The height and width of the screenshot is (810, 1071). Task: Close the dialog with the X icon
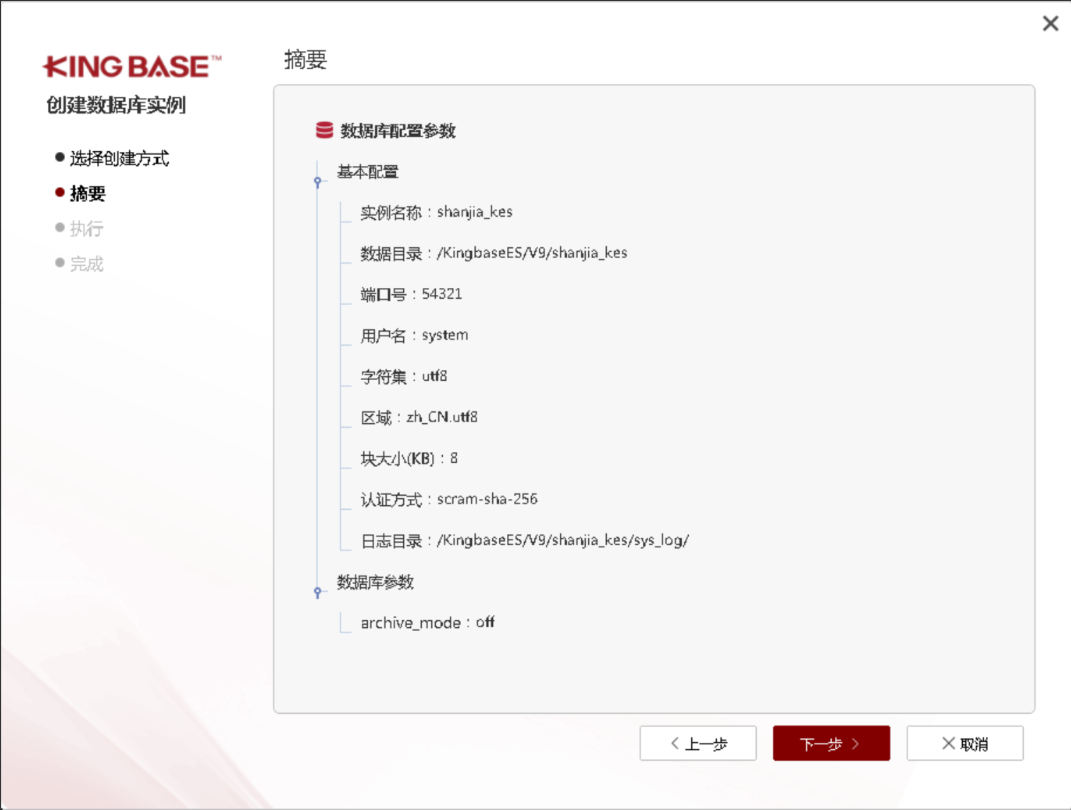[1051, 24]
